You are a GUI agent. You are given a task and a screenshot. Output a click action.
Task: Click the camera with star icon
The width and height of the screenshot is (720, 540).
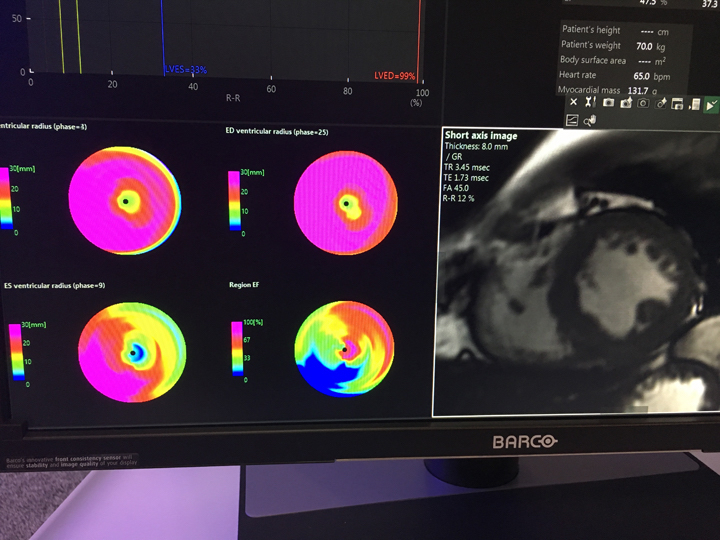coord(626,103)
